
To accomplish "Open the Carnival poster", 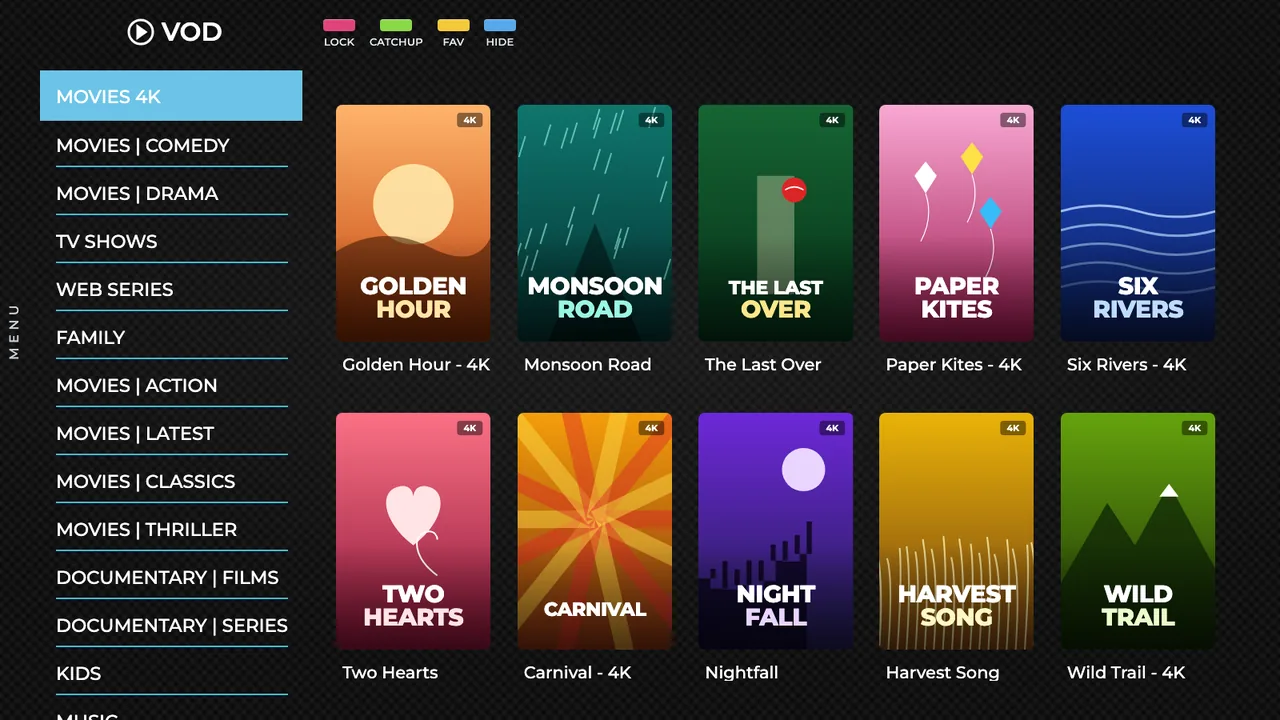I will [x=595, y=531].
